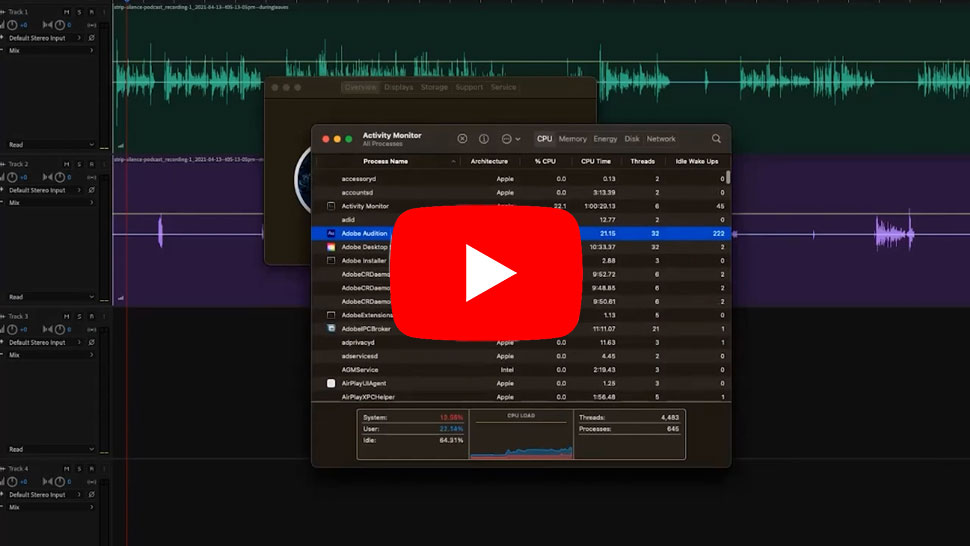Click the Track 3 pan knob
This screenshot has height=546, width=970.
[61, 329]
